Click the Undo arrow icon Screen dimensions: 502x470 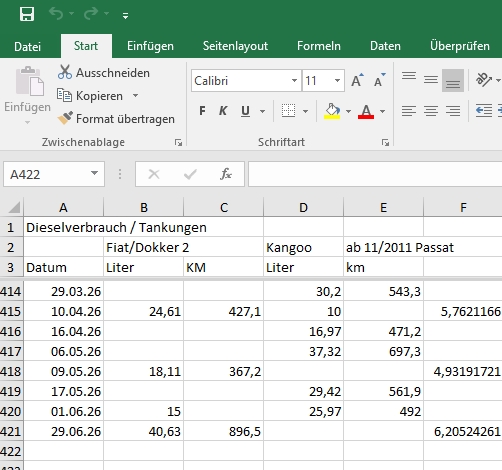(56, 14)
